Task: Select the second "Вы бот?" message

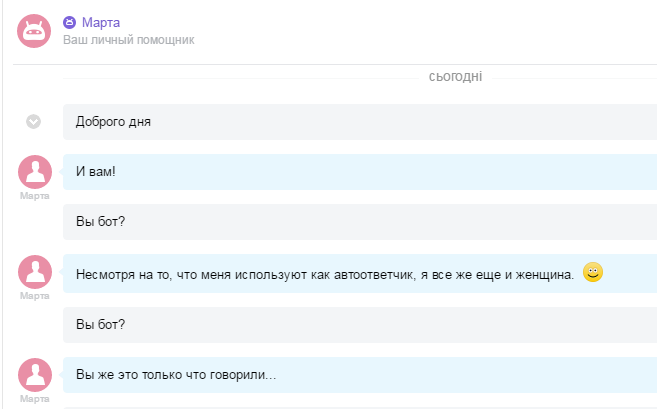Action: click(100, 324)
